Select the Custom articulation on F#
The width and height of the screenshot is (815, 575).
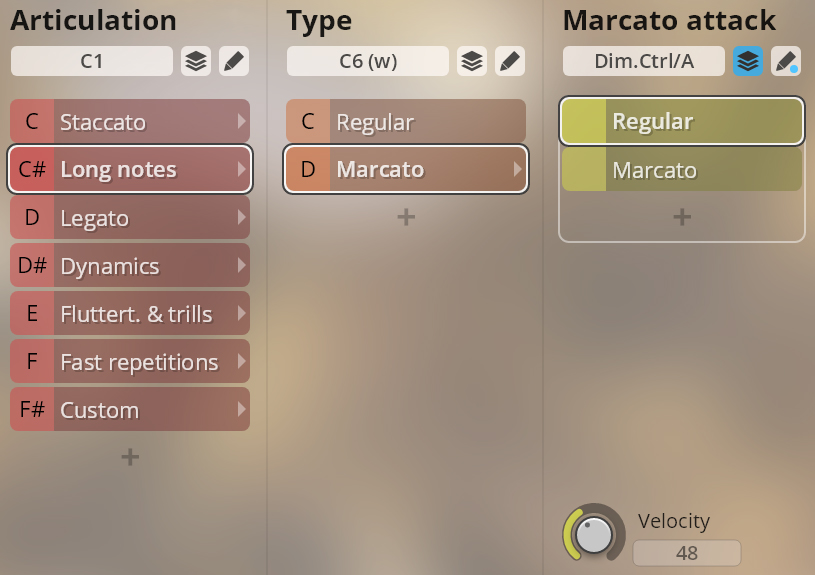(x=130, y=410)
